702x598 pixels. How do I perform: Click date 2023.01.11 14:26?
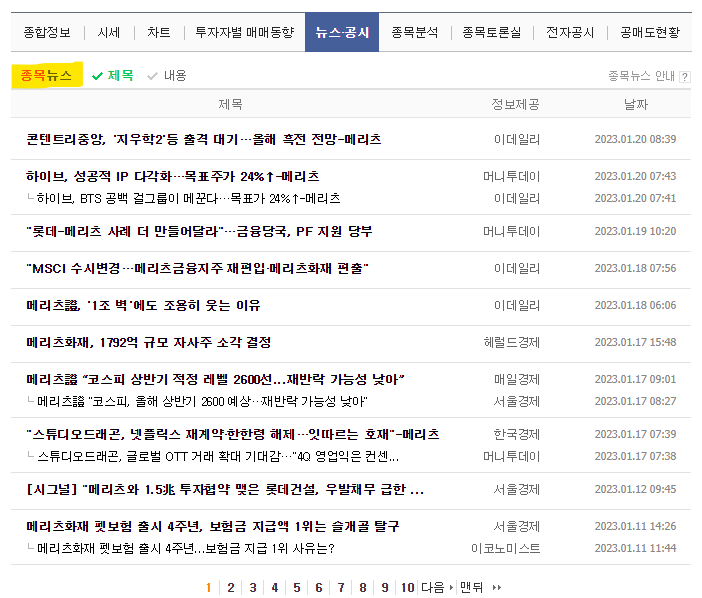click(635, 526)
